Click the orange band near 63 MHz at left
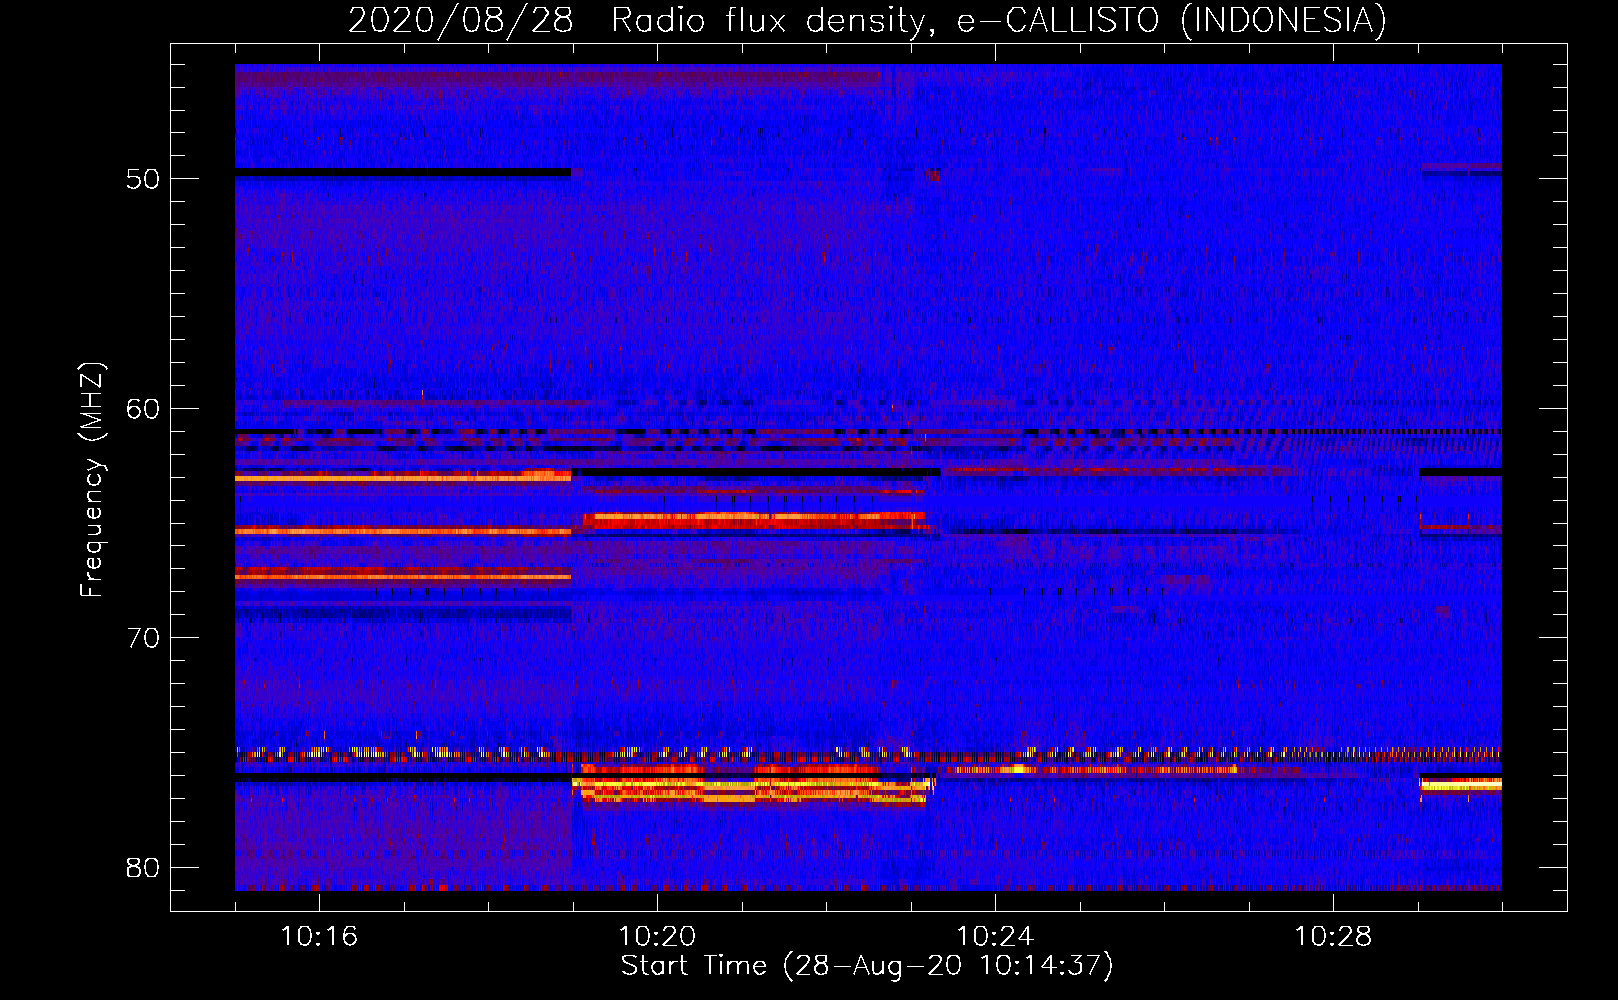 [x=403, y=477]
